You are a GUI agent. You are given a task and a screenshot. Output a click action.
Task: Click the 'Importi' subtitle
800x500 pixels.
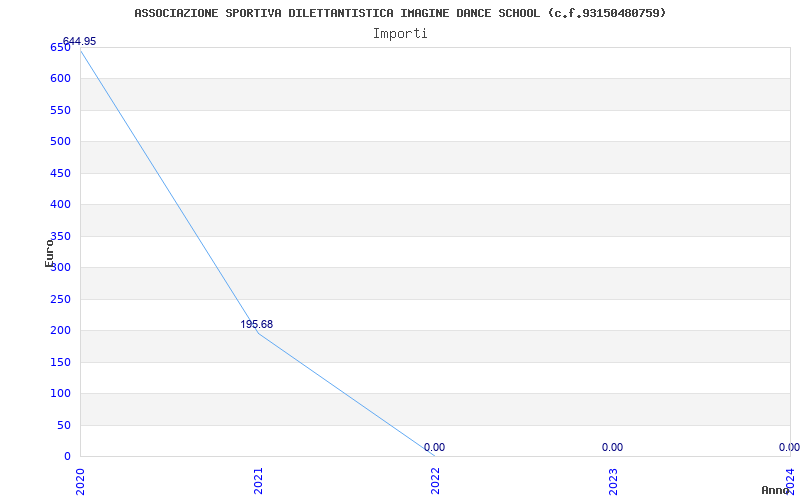point(400,34)
